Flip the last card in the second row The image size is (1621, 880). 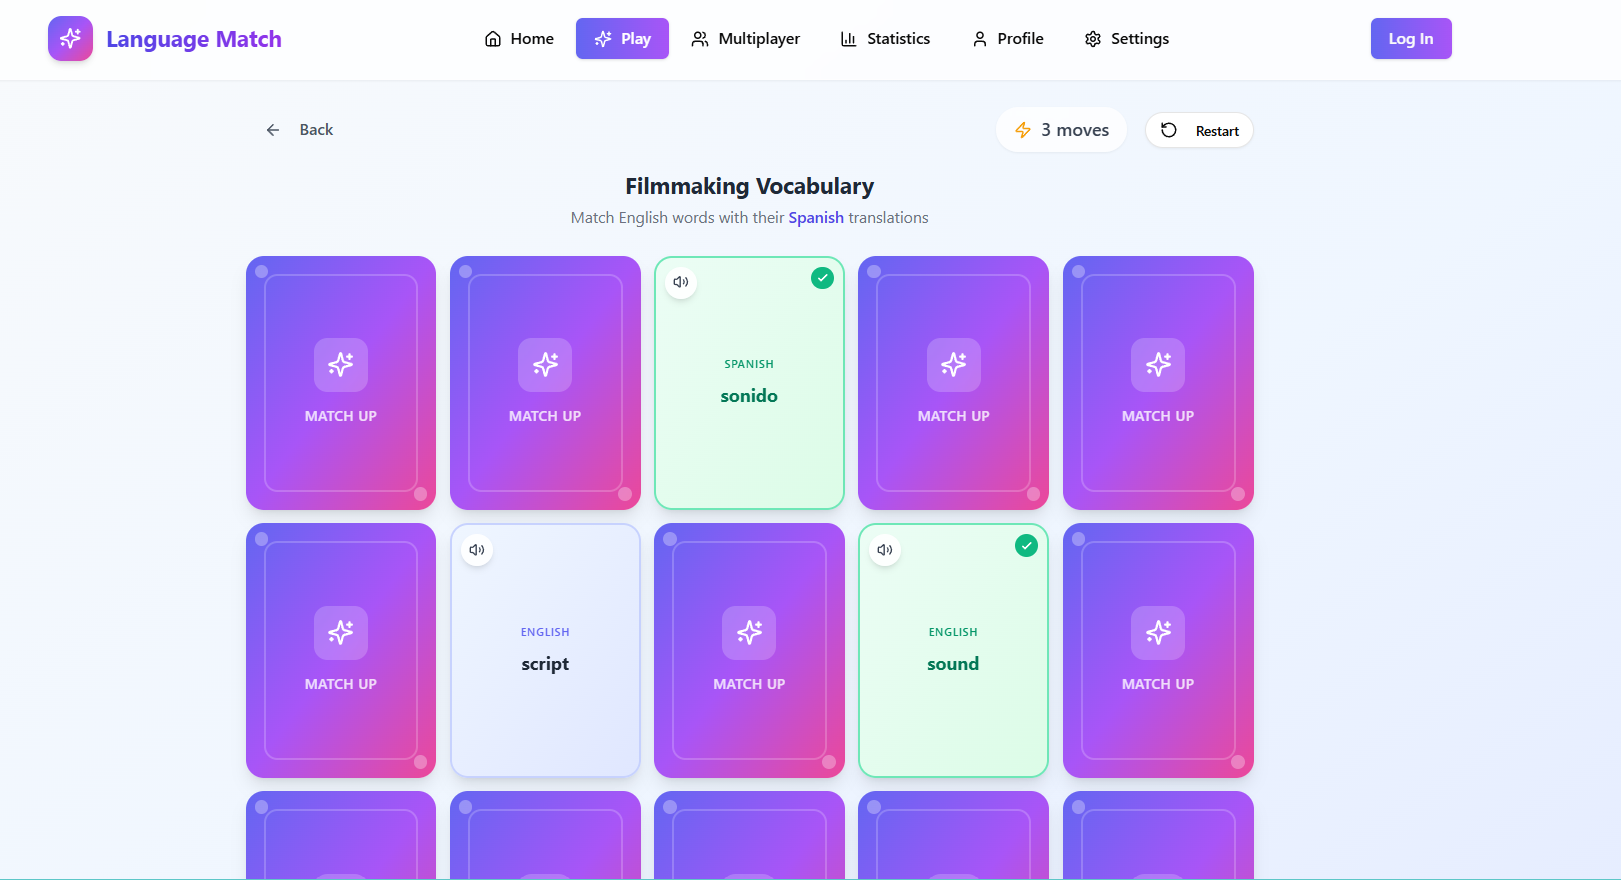pos(1158,650)
